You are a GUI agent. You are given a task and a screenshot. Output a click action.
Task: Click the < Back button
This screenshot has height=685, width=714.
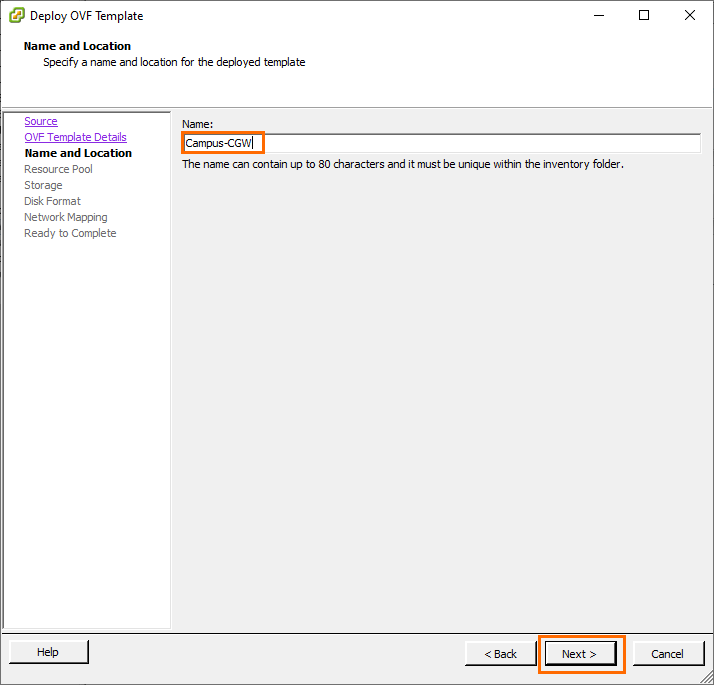click(x=501, y=654)
